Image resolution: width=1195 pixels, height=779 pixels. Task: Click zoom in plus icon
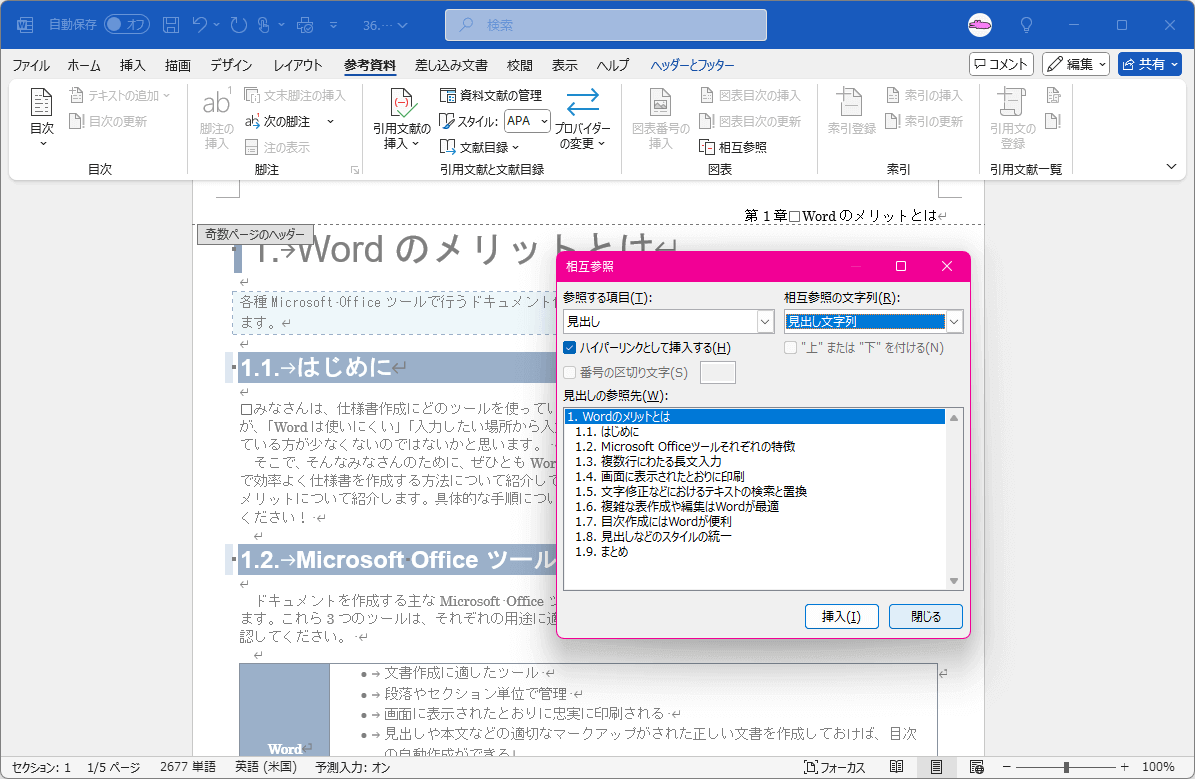coord(1124,767)
